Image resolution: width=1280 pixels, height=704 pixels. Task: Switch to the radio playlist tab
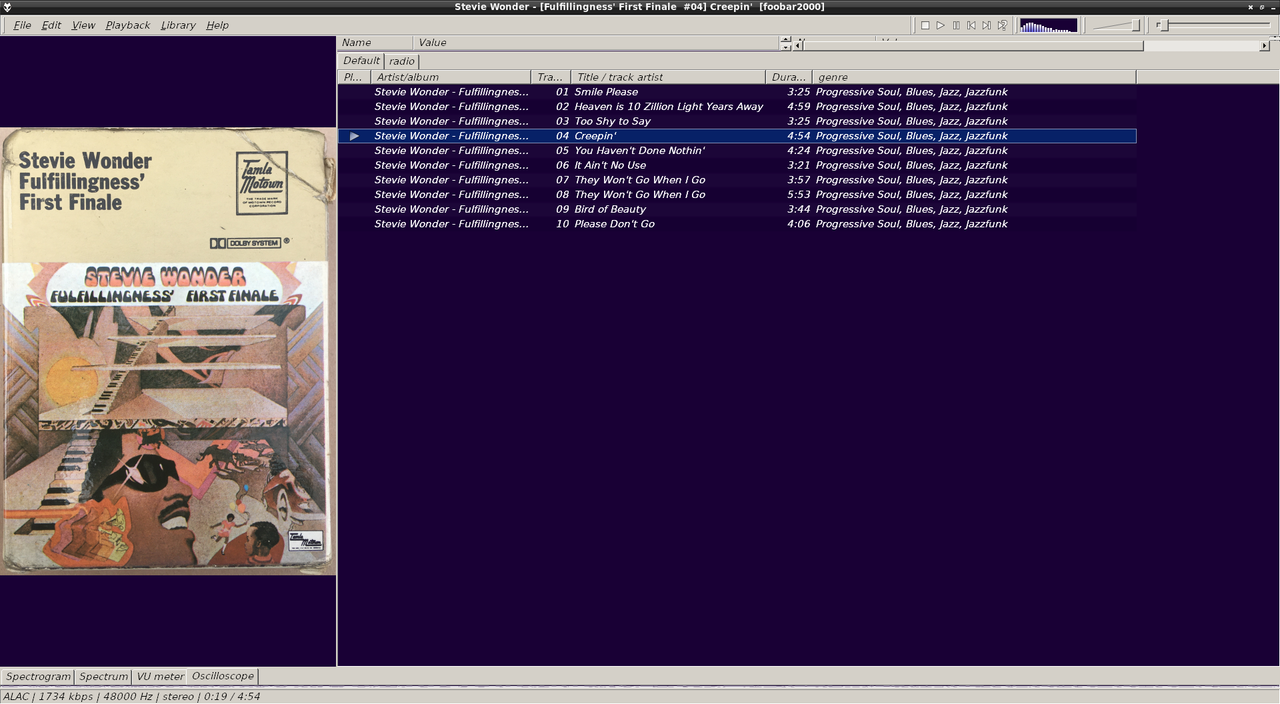point(402,61)
